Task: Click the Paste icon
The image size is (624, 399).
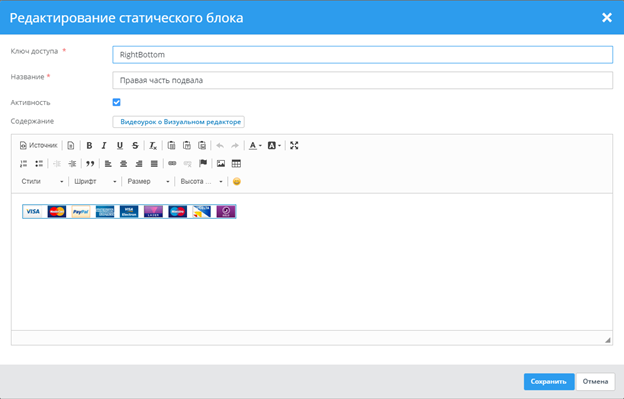Action: [x=171, y=146]
